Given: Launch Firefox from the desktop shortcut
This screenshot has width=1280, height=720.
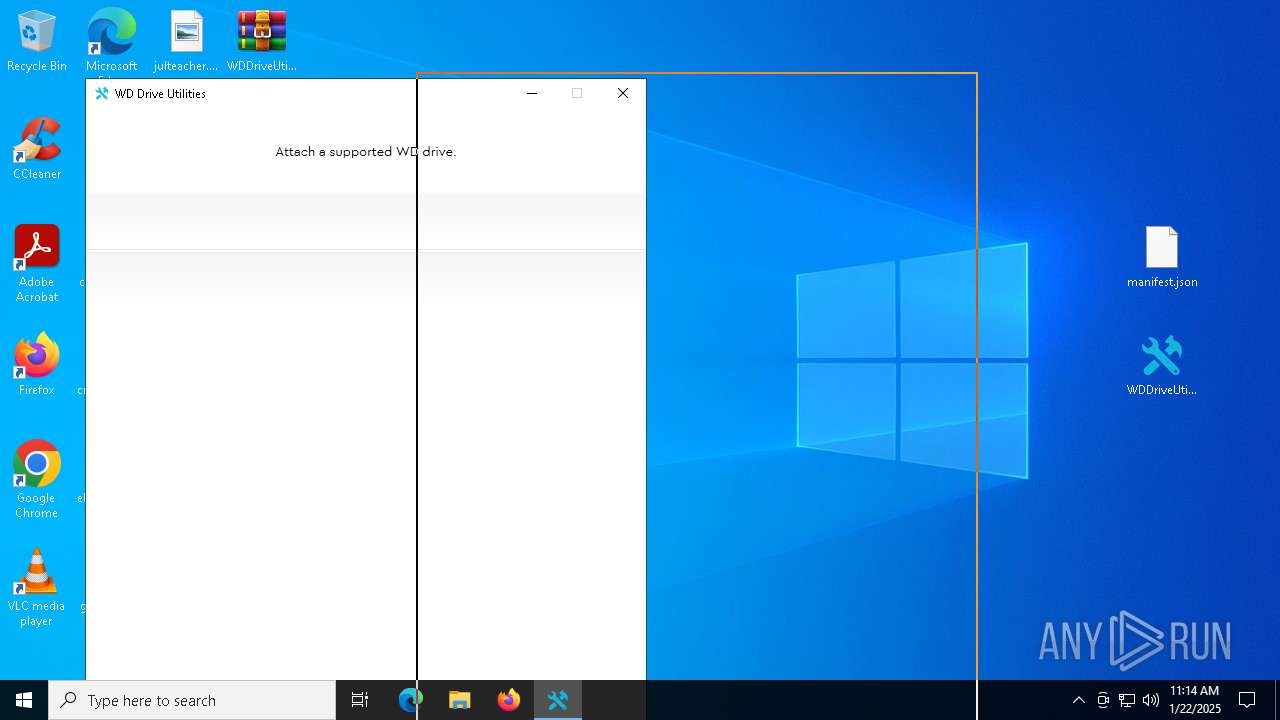Looking at the screenshot, I should (x=37, y=365).
